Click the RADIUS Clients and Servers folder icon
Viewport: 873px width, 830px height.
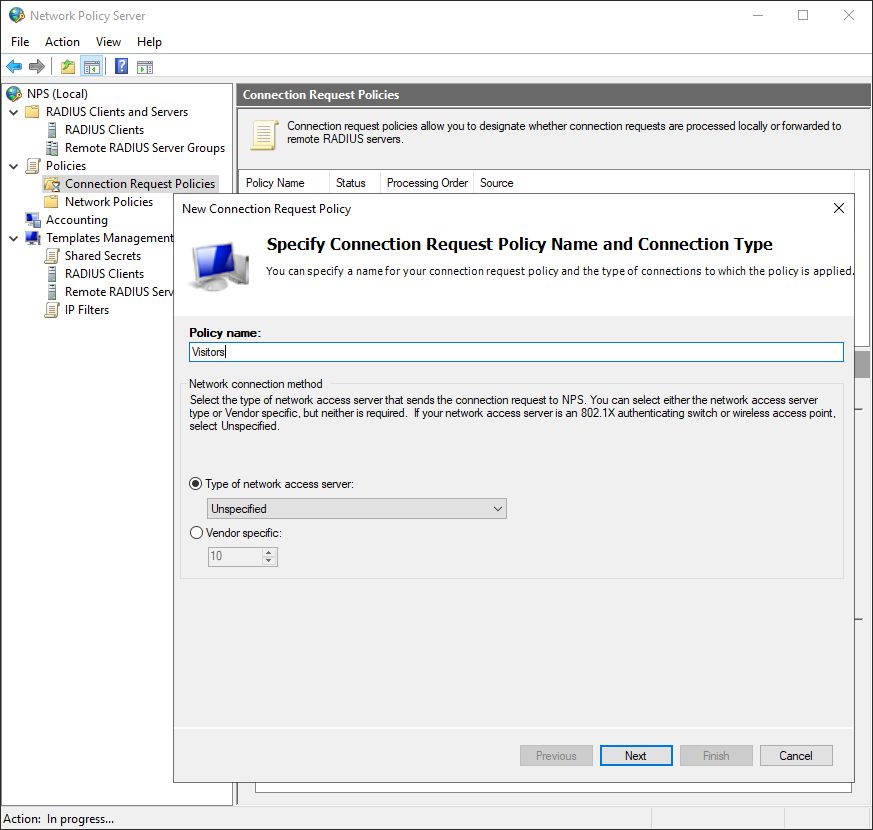[33, 111]
